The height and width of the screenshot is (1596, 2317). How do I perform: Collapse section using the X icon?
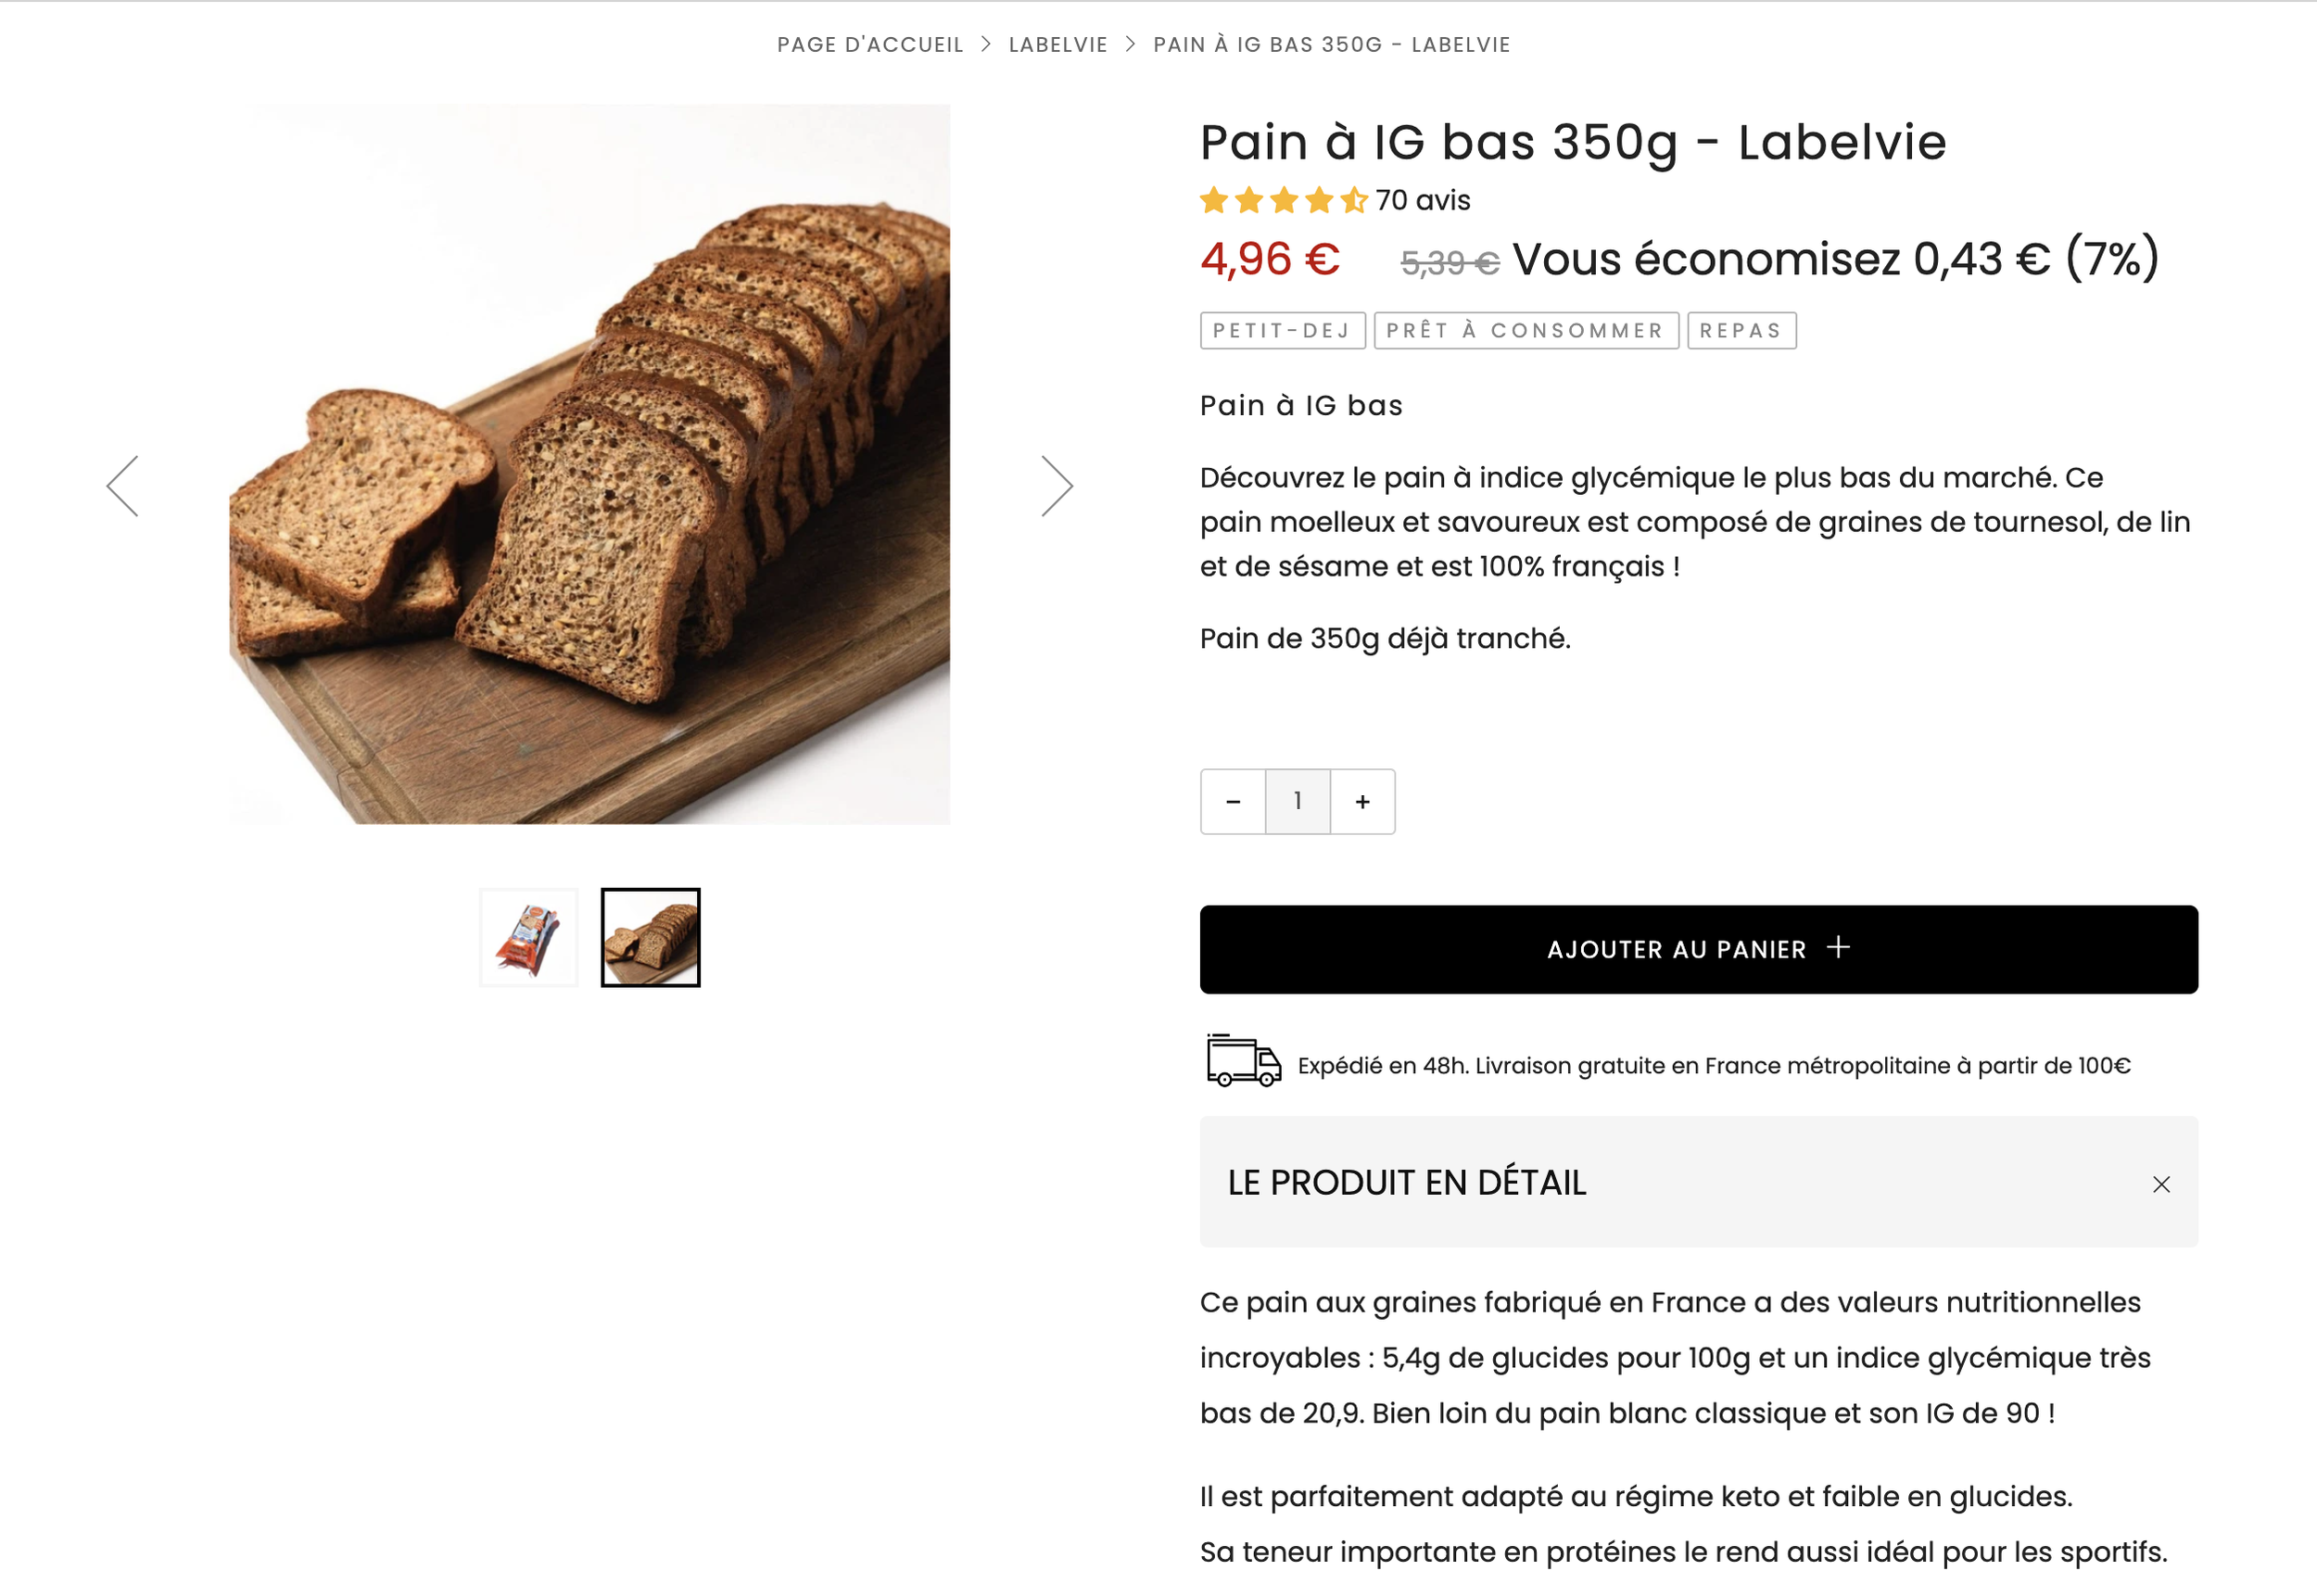click(2161, 1184)
